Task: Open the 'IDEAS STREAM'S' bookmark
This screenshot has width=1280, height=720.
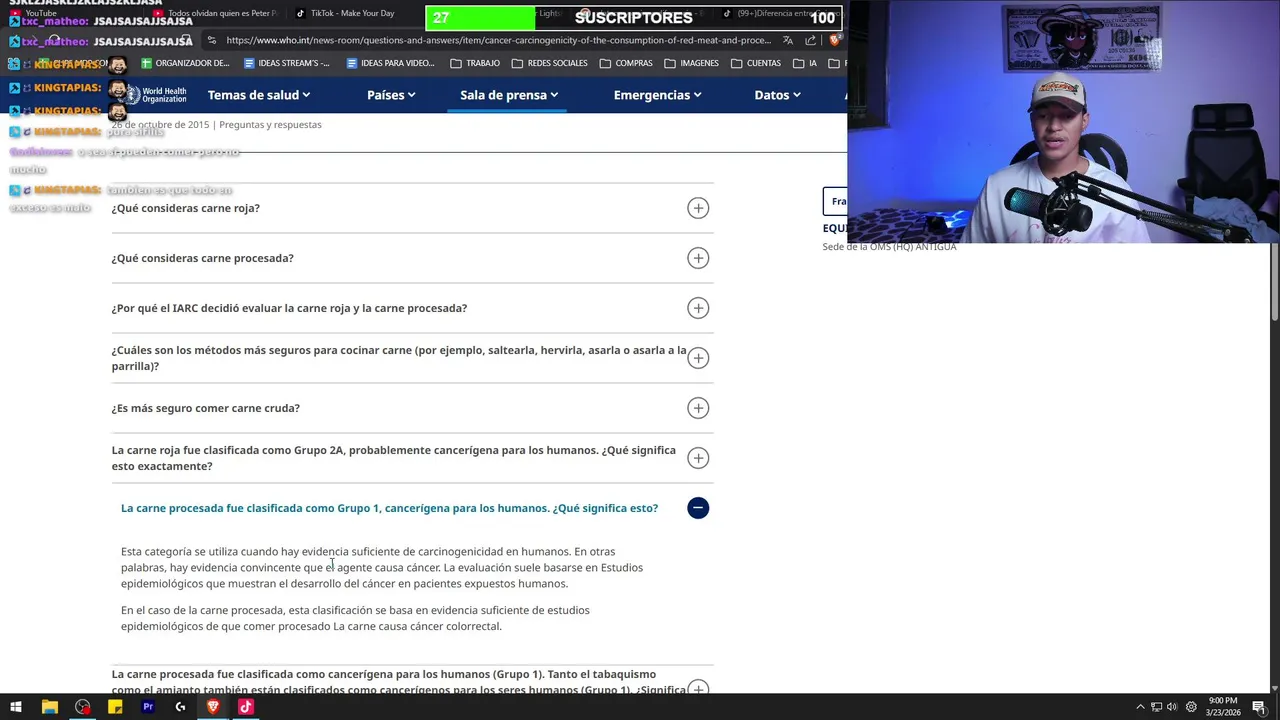Action: [287, 63]
